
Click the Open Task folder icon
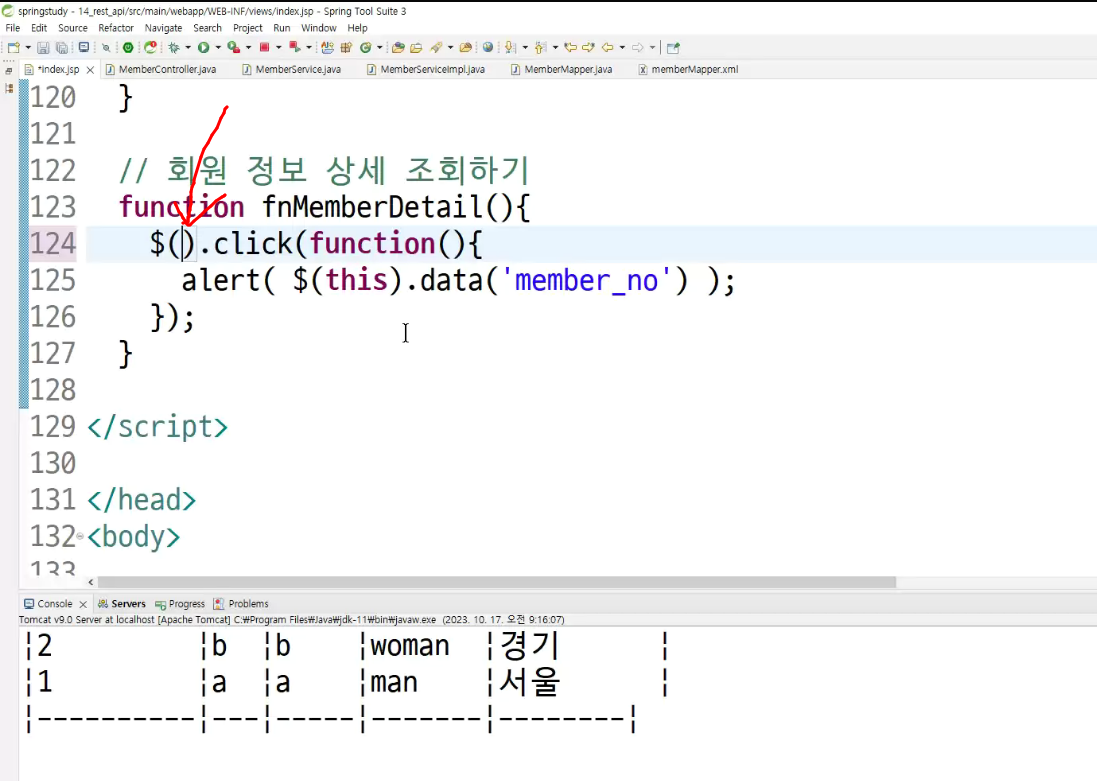416,48
